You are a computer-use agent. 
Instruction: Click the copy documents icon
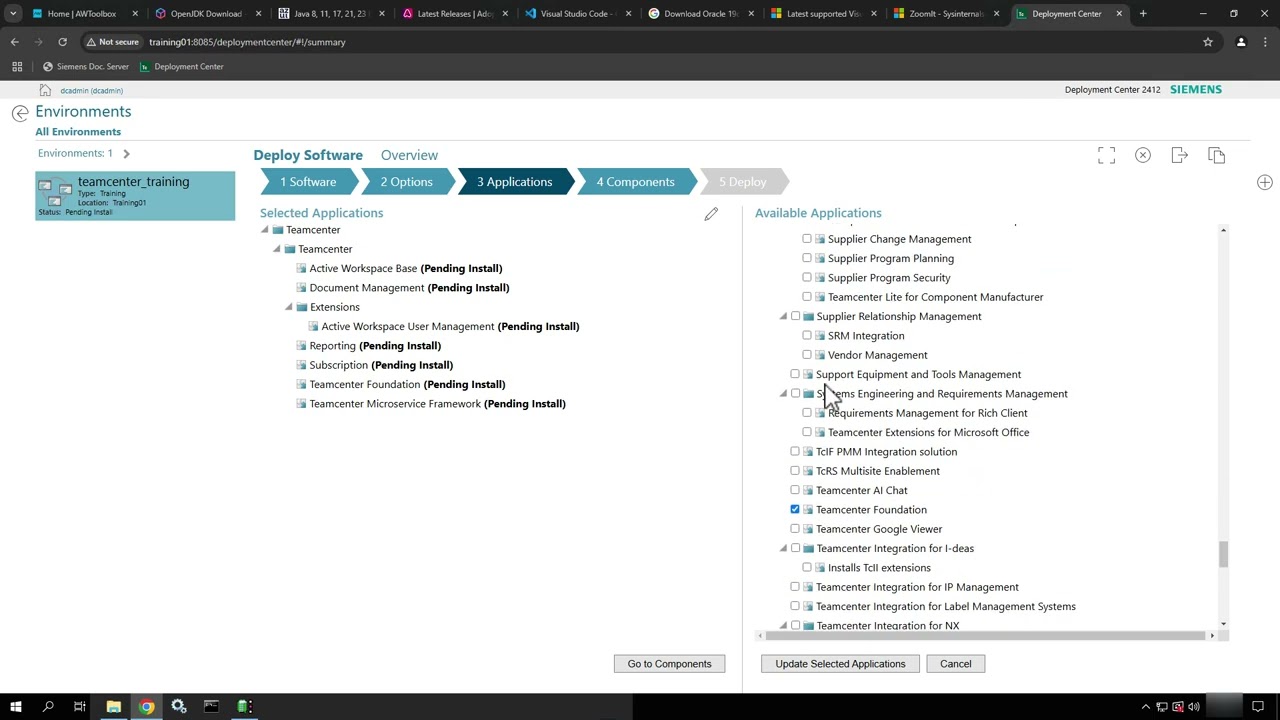point(1217,155)
